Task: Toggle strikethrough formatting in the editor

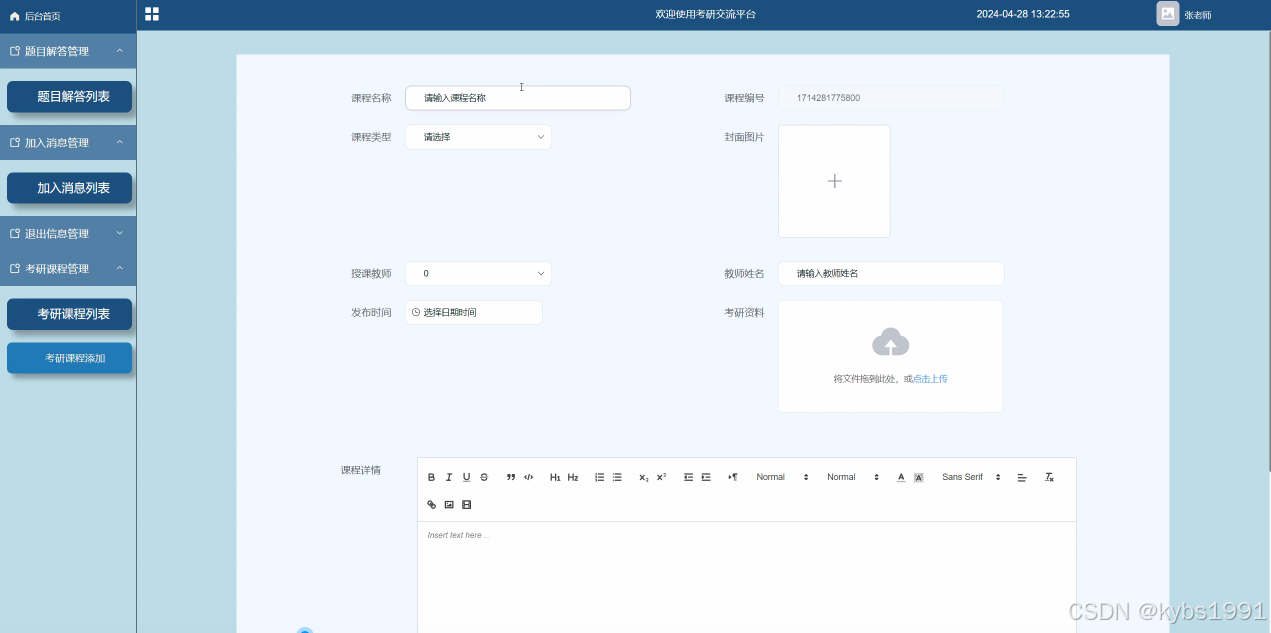Action: coord(484,478)
